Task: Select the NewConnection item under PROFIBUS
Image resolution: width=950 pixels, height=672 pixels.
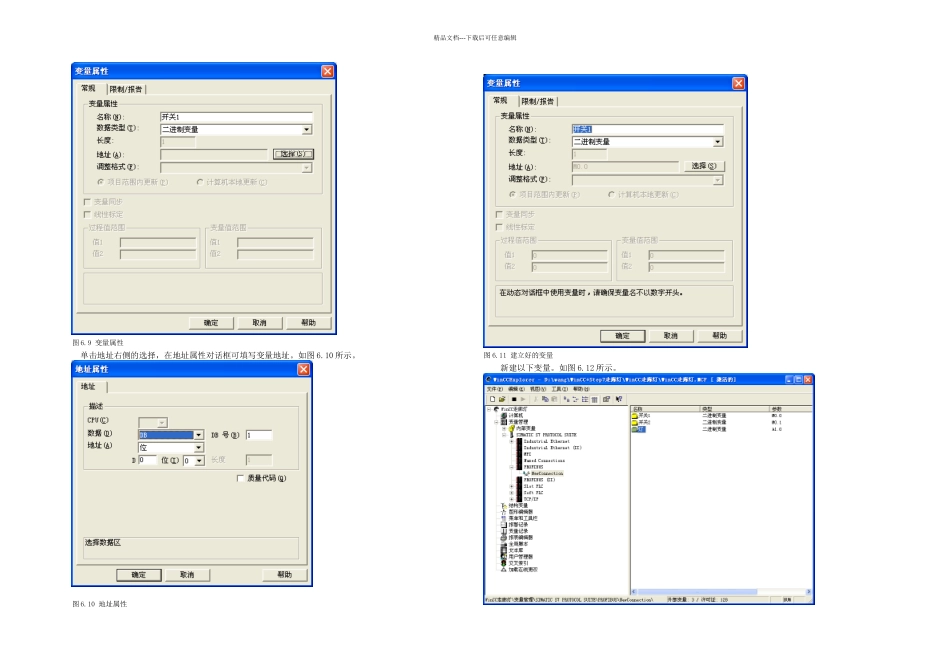Action: click(543, 473)
